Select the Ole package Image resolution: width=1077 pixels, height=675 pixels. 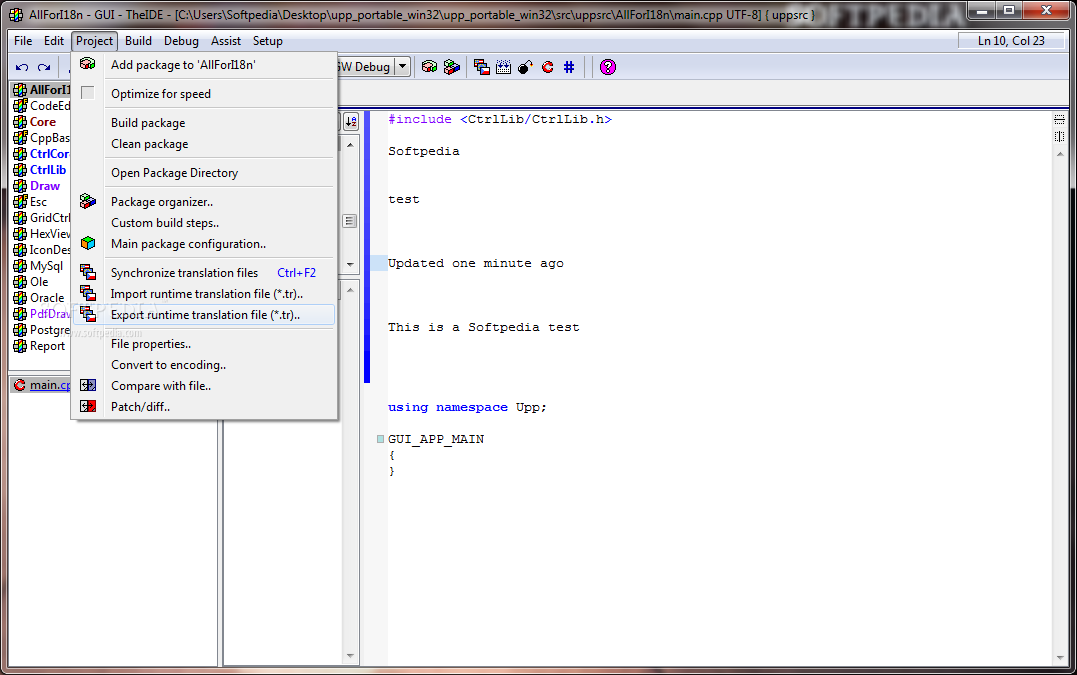[41, 282]
